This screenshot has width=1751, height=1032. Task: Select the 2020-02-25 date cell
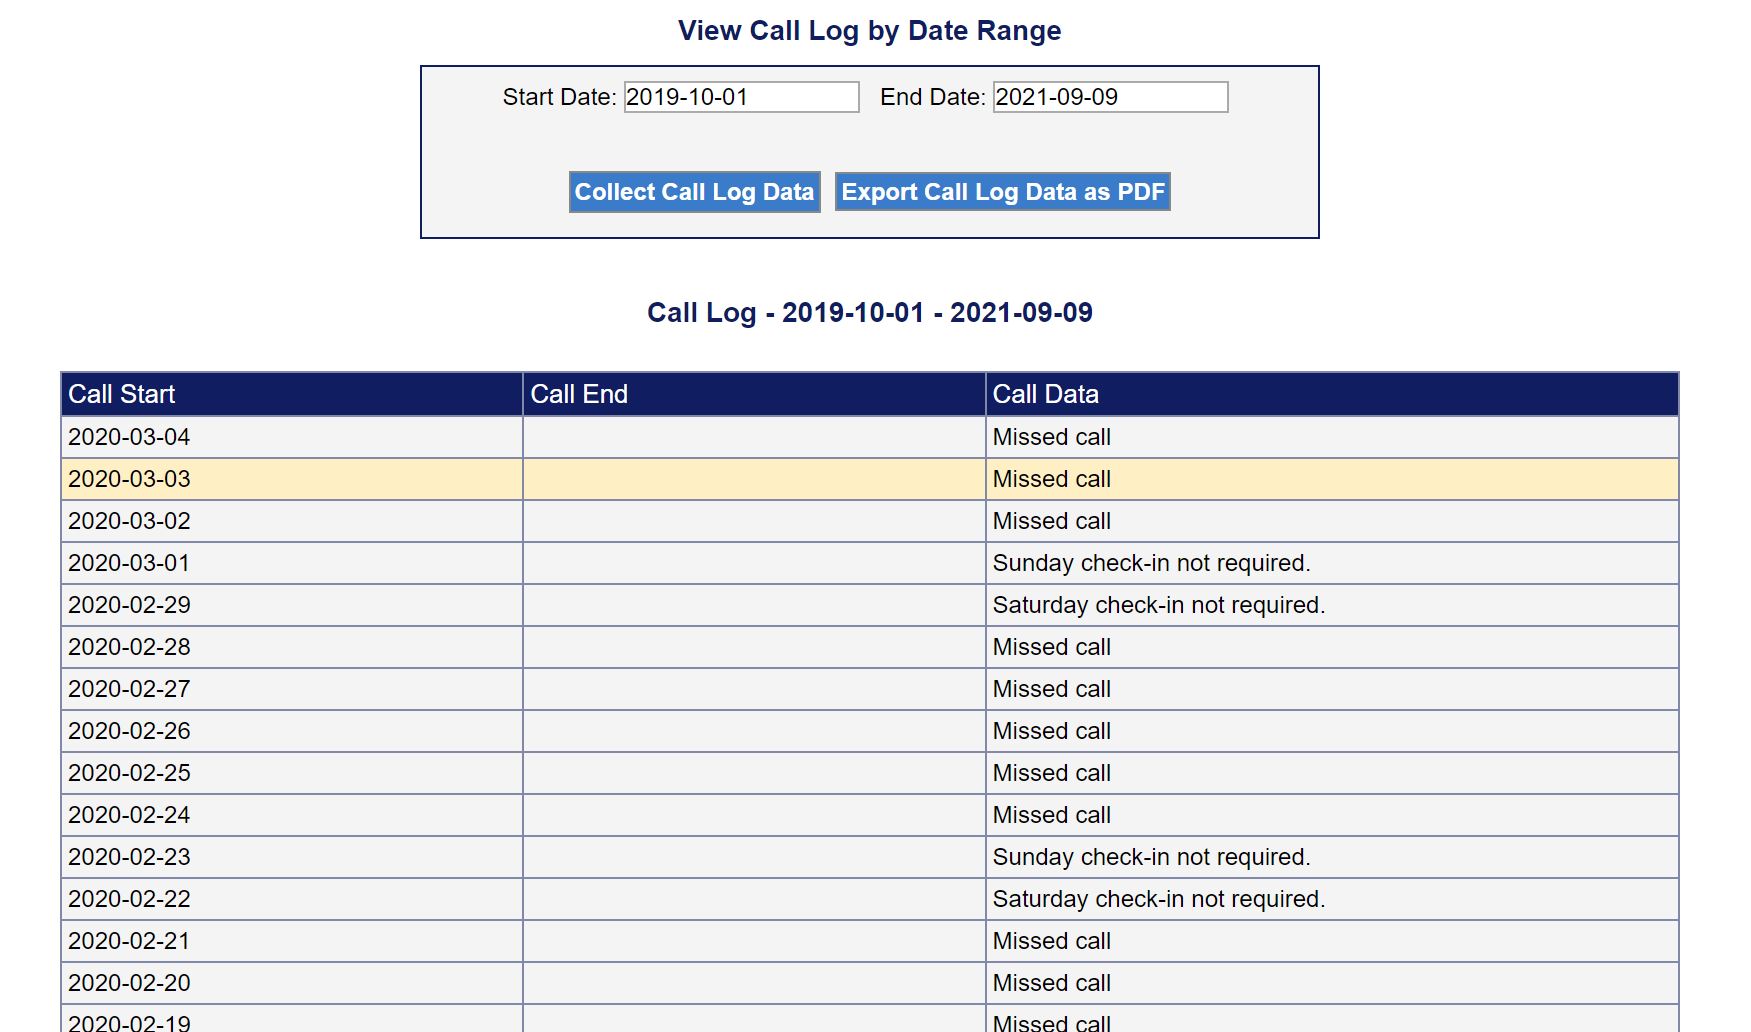[129, 773]
